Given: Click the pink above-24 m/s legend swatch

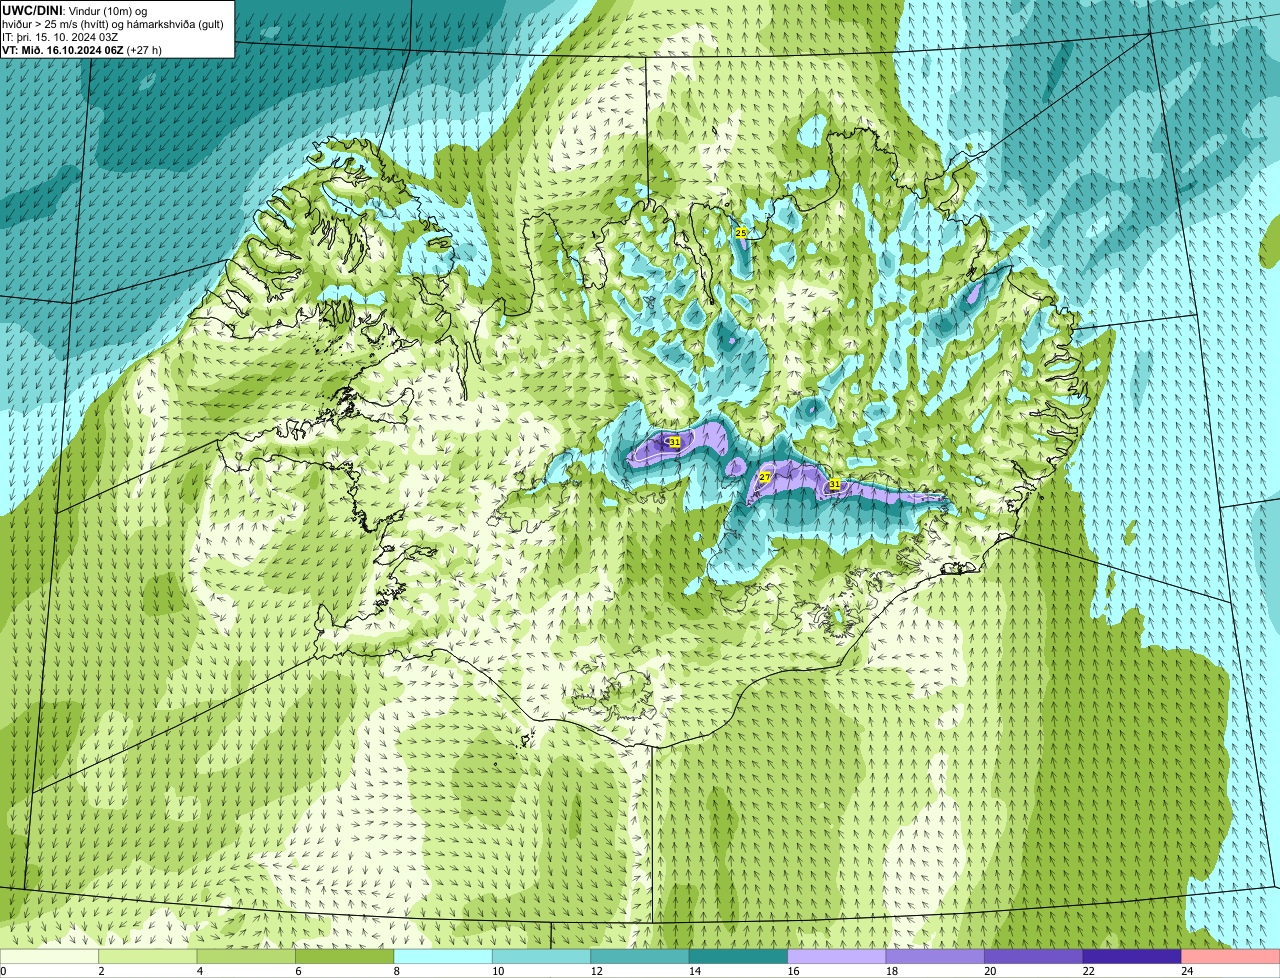Looking at the screenshot, I should [x=1231, y=956].
